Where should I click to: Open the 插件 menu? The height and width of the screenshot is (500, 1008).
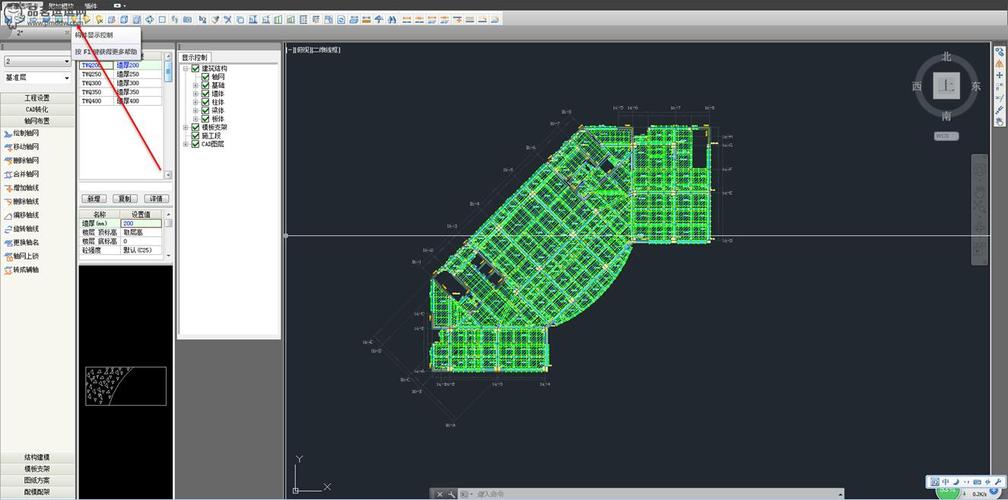point(91,5)
